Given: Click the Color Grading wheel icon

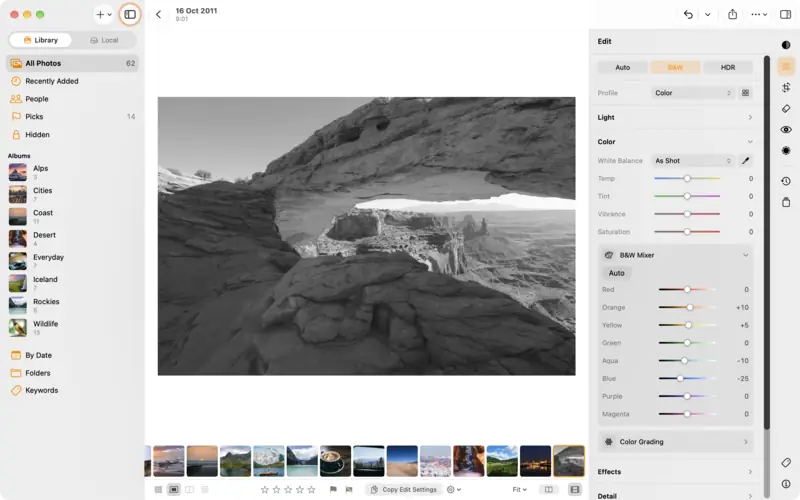Looking at the screenshot, I should click(609, 442).
